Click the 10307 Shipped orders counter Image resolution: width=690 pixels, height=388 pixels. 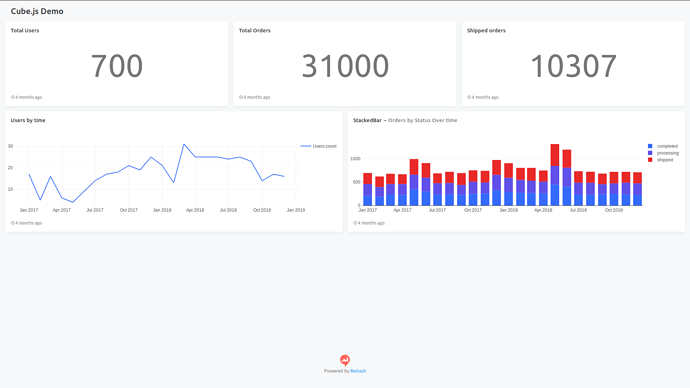coord(573,66)
